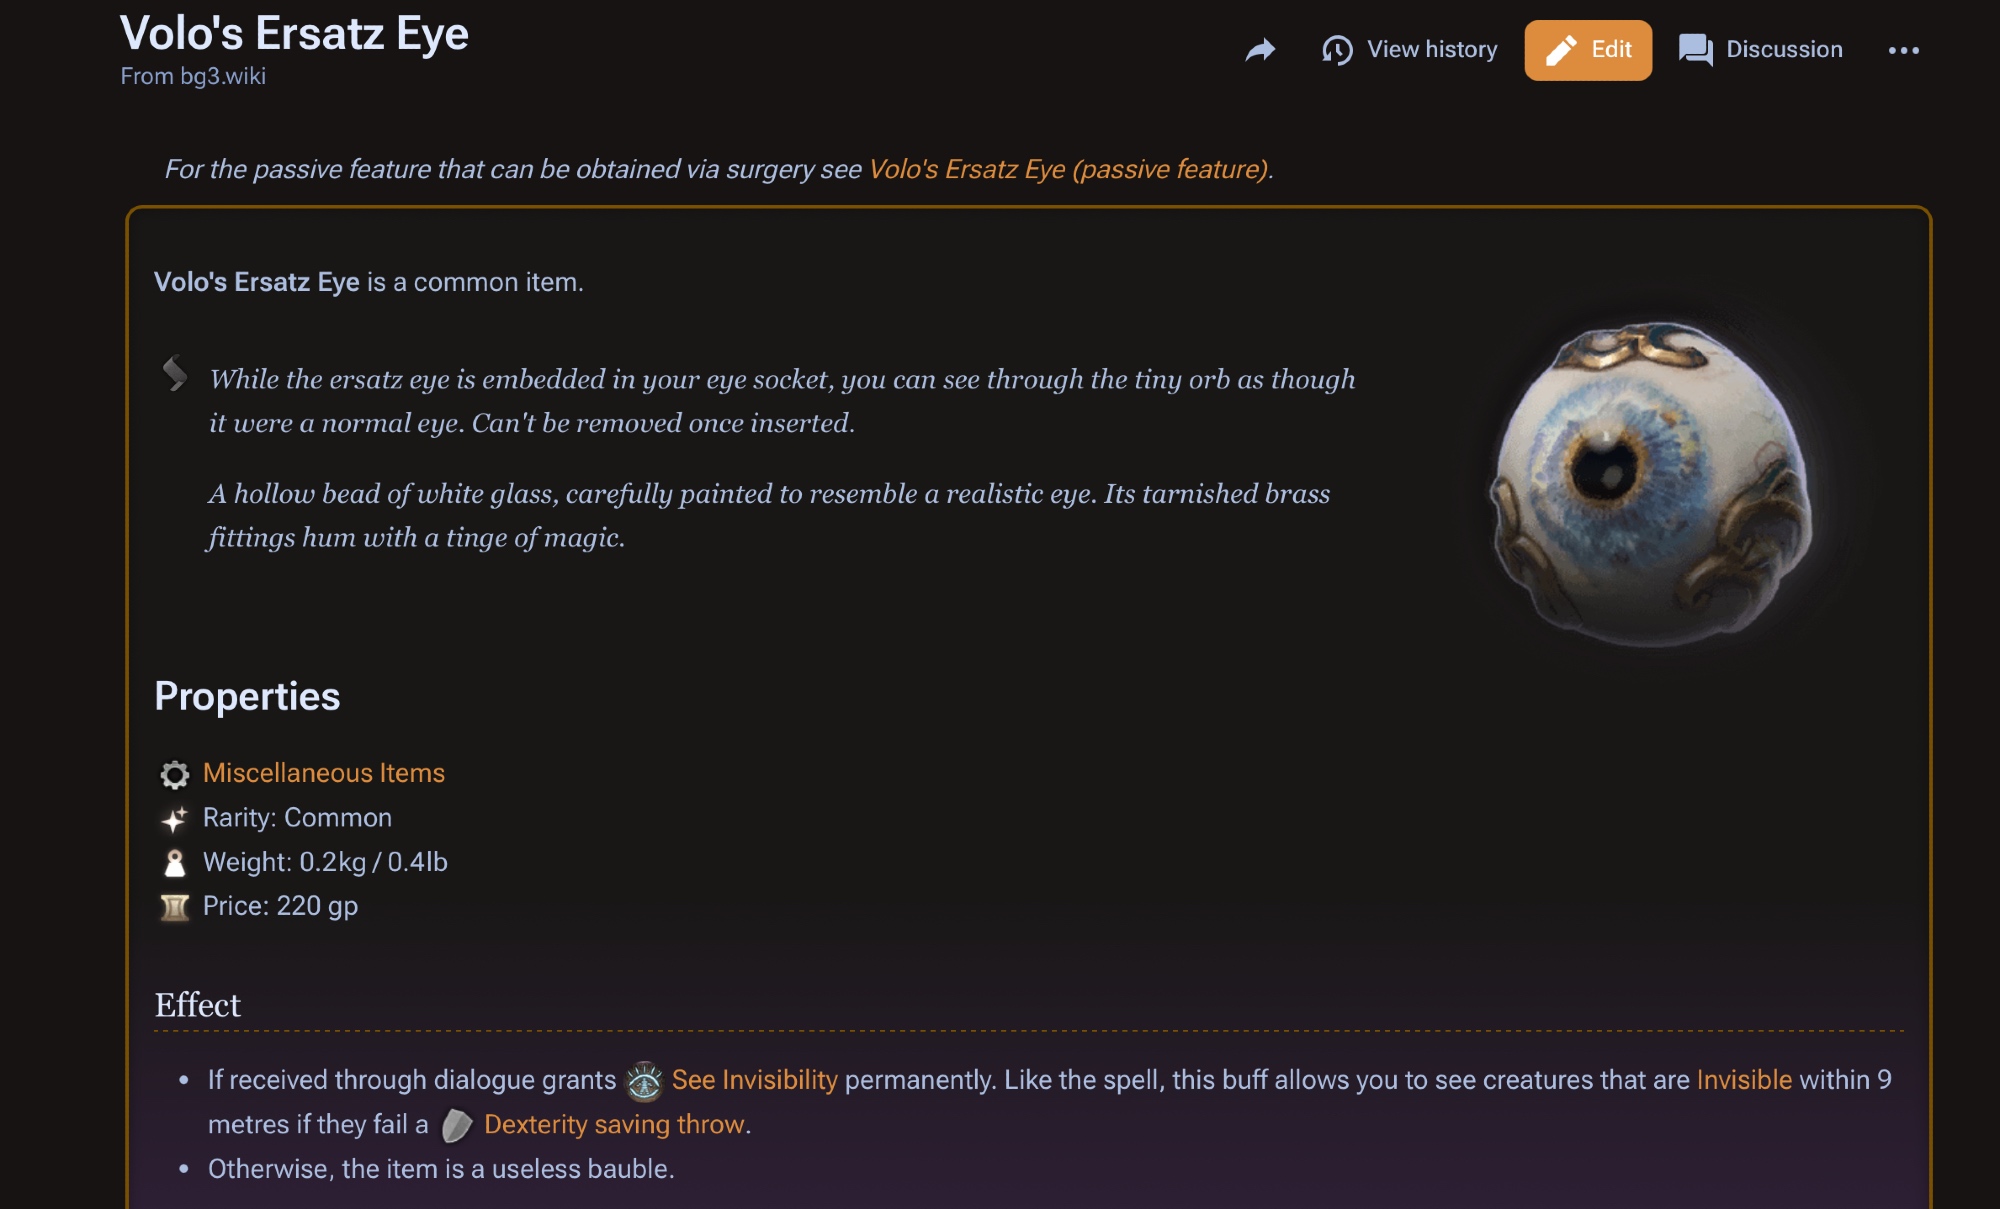Open the Dexterity saving throw link
This screenshot has height=1209, width=2000.
click(x=614, y=1124)
